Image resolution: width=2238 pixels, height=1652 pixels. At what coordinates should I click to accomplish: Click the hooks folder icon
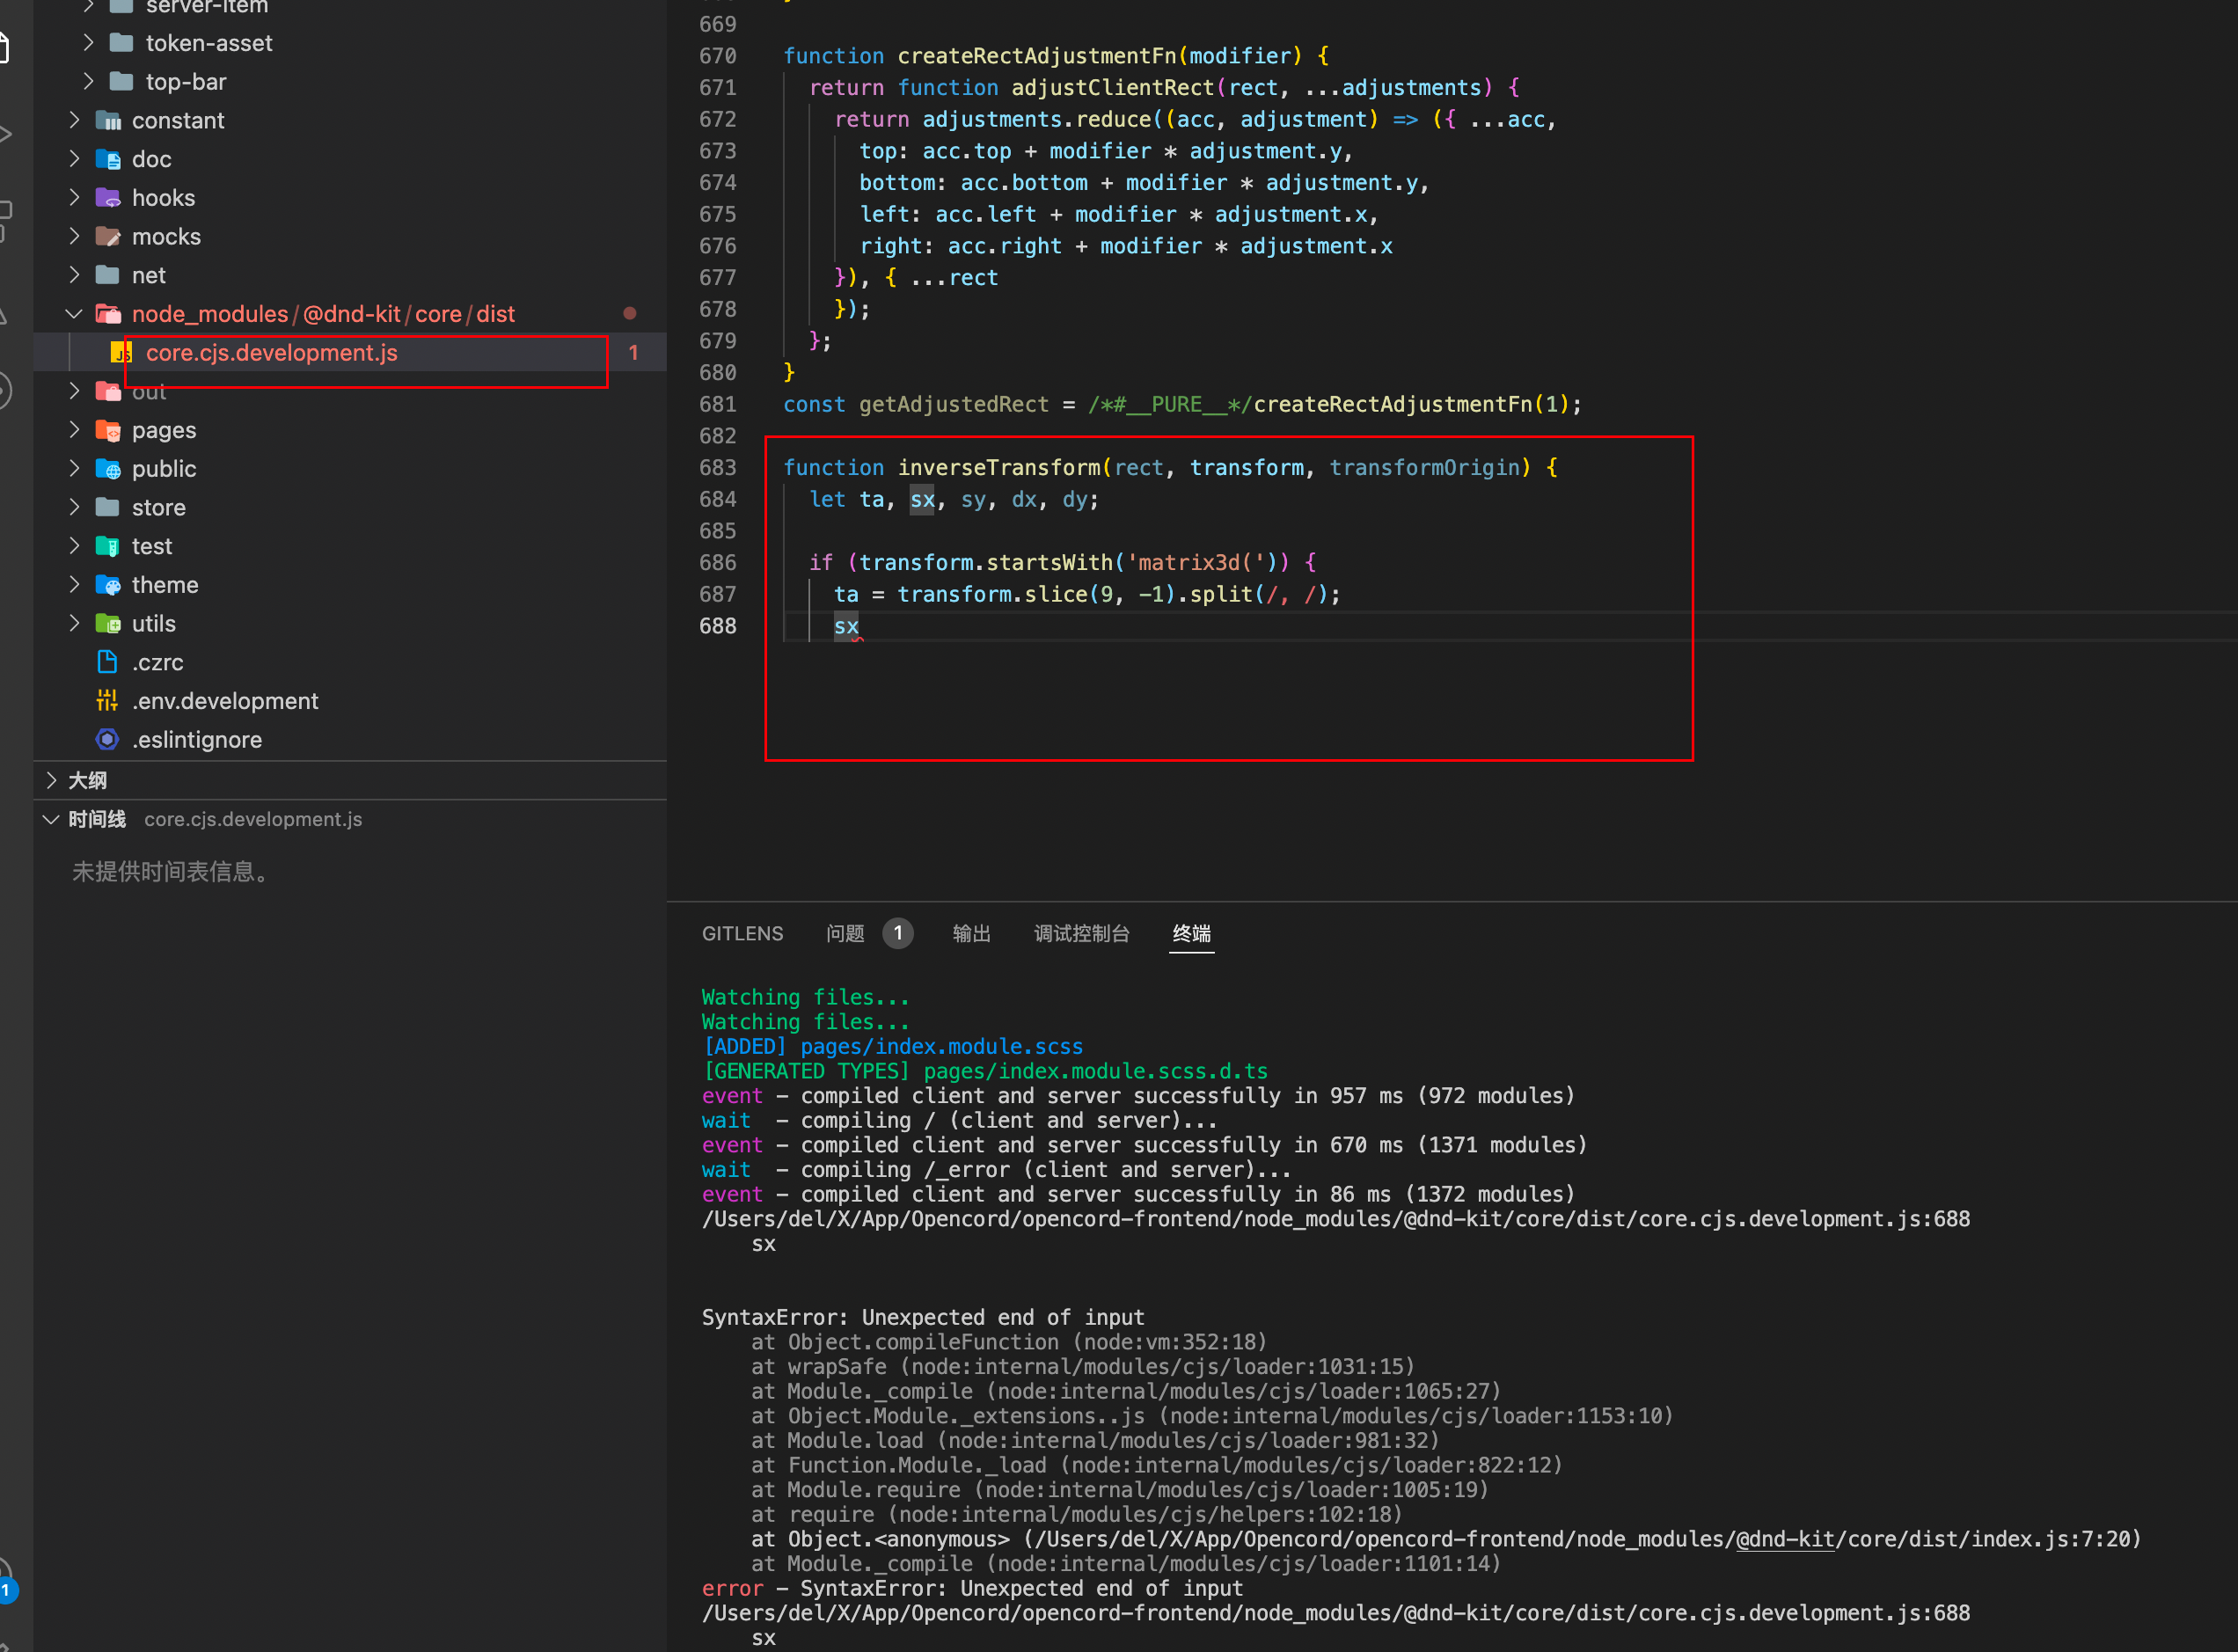[108, 198]
